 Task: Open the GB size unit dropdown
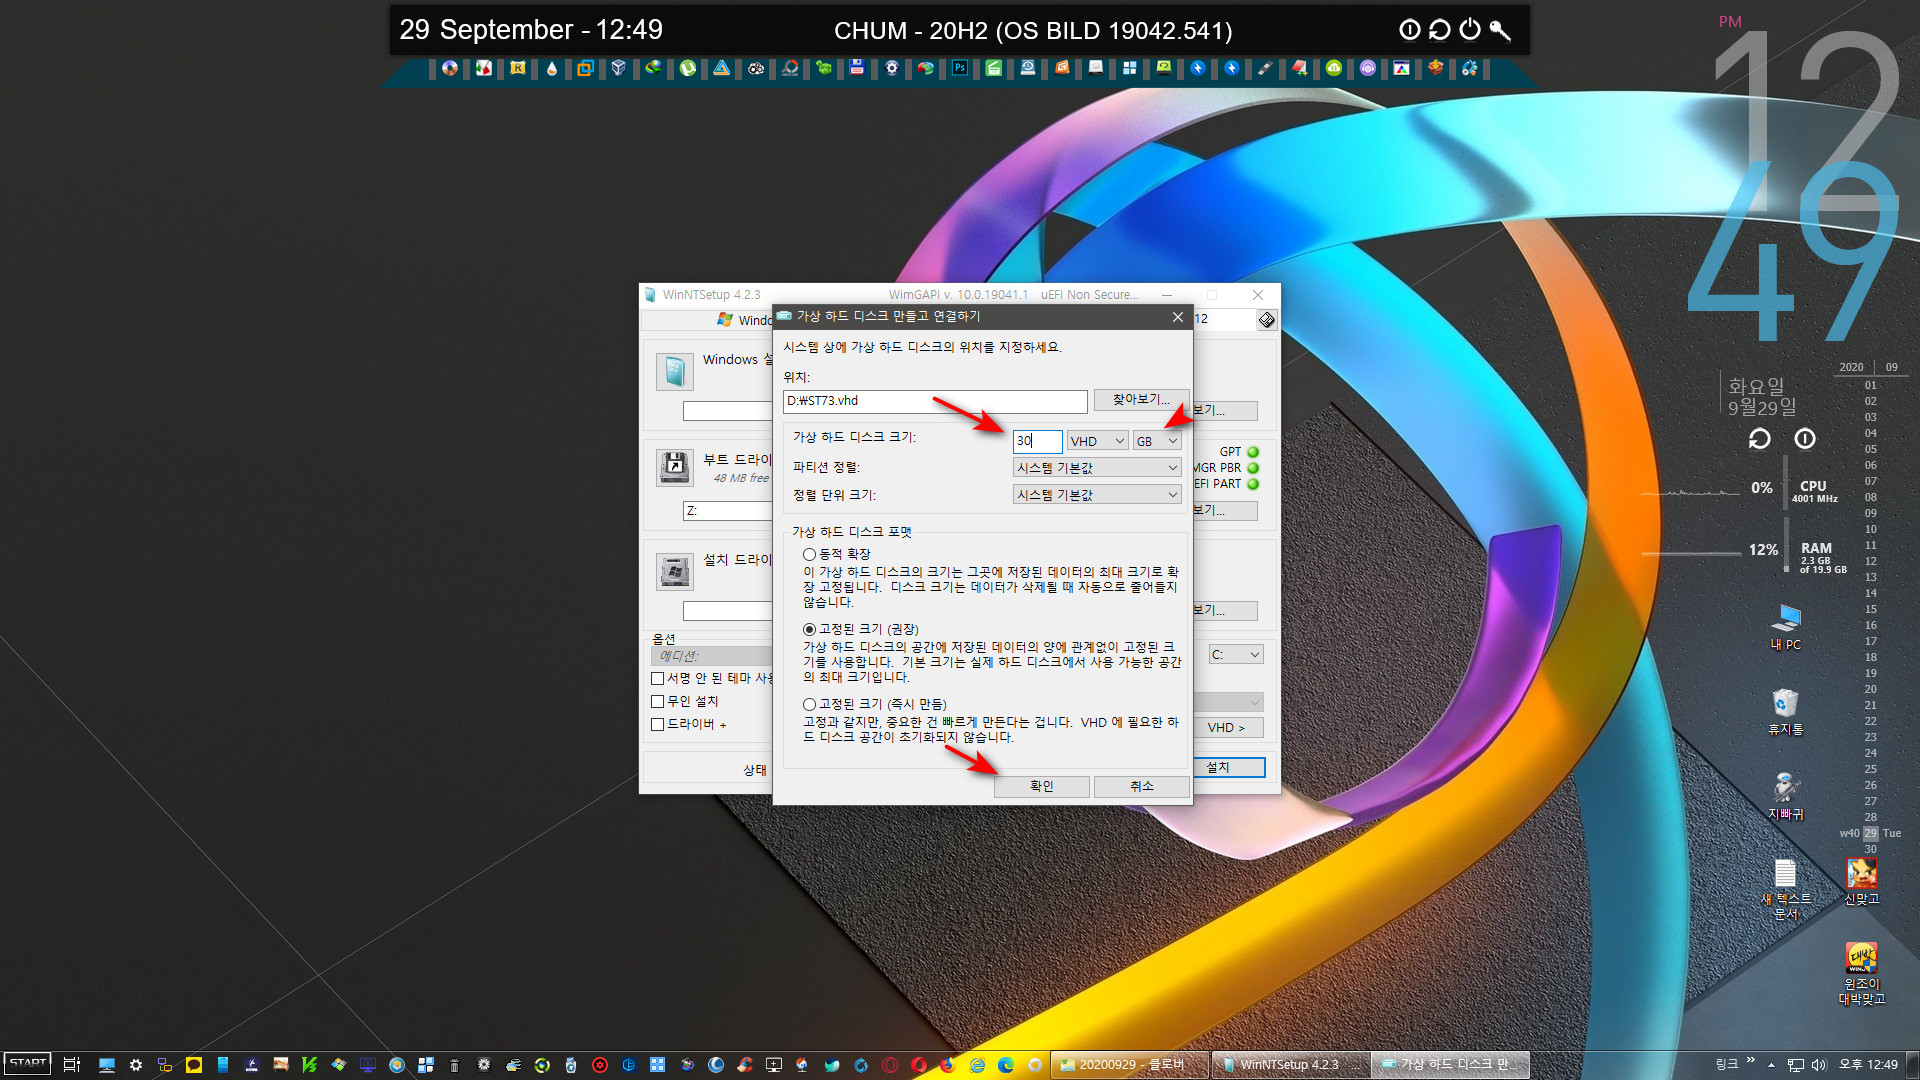click(x=1157, y=441)
